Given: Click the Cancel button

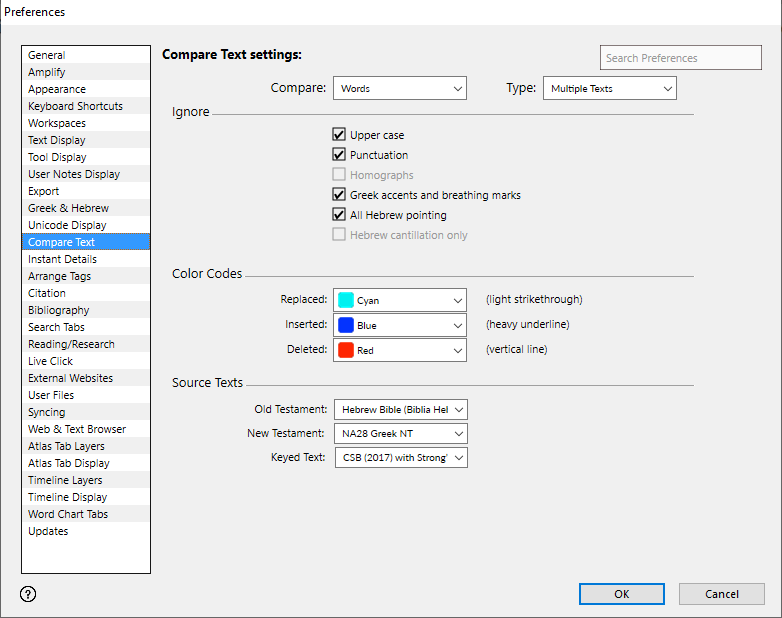Looking at the screenshot, I should (x=721, y=594).
